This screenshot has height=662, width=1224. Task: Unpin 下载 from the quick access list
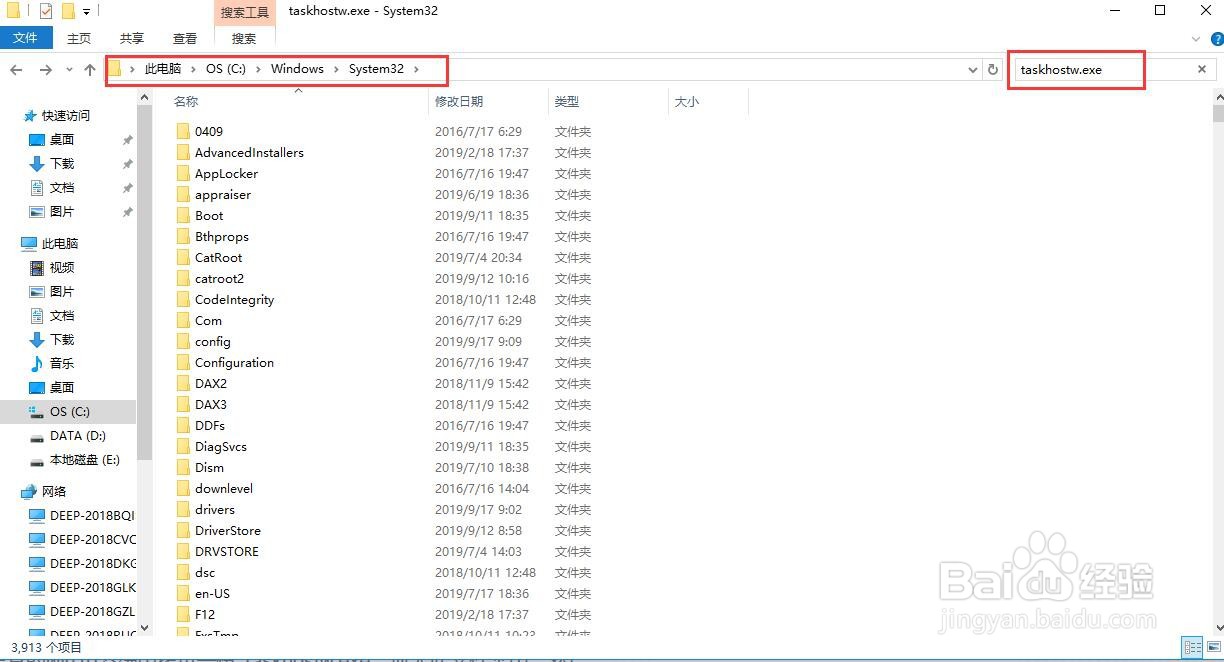[127, 163]
